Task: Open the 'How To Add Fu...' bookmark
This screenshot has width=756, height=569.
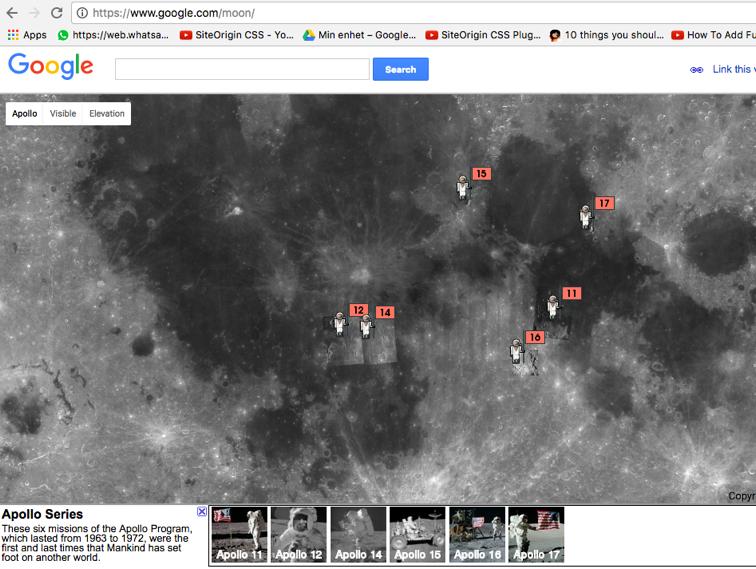Action: (x=714, y=35)
